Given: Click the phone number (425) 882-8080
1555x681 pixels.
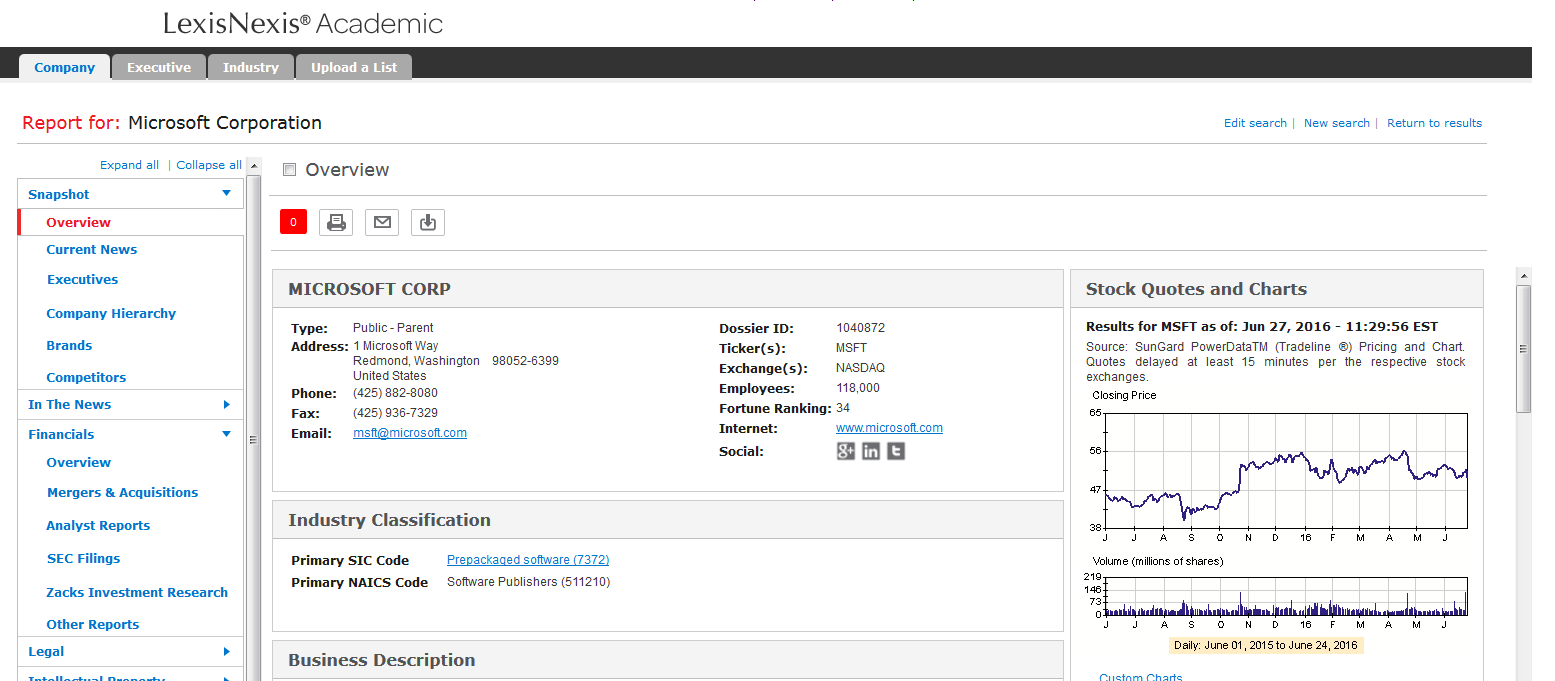Looking at the screenshot, I should (395, 393).
